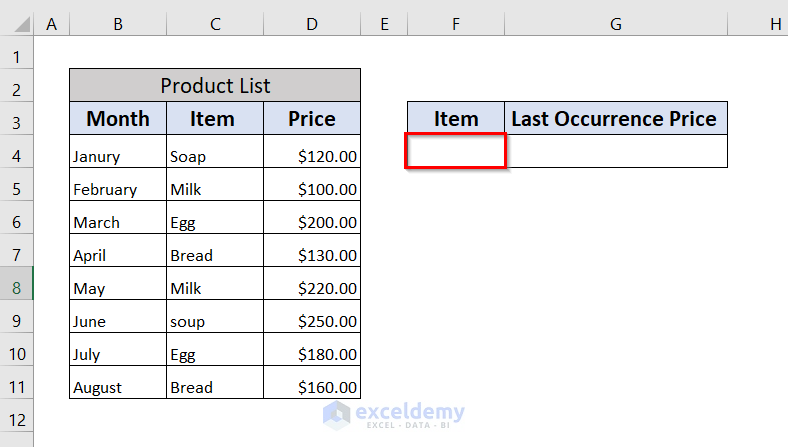788x447 pixels.
Task: Select row 8 header
Action: [17, 288]
